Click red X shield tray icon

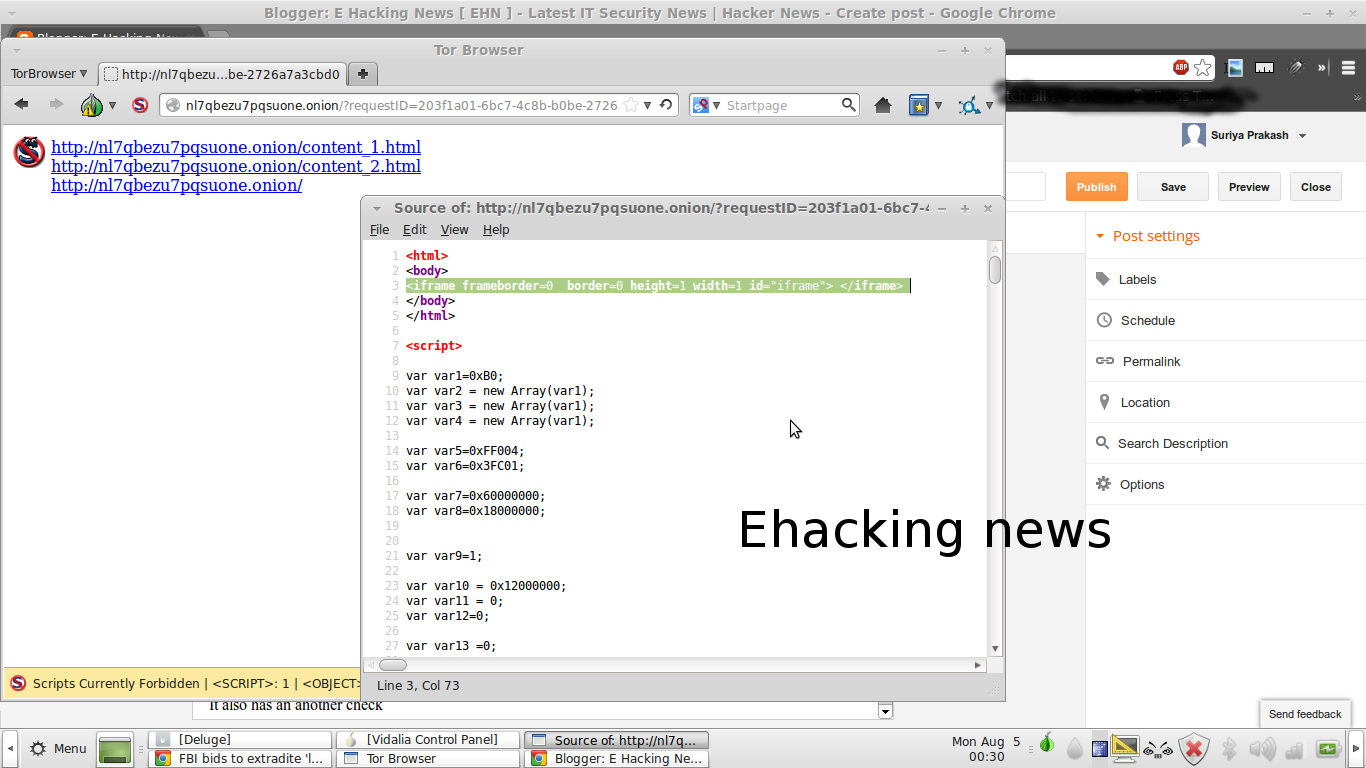coord(1193,748)
